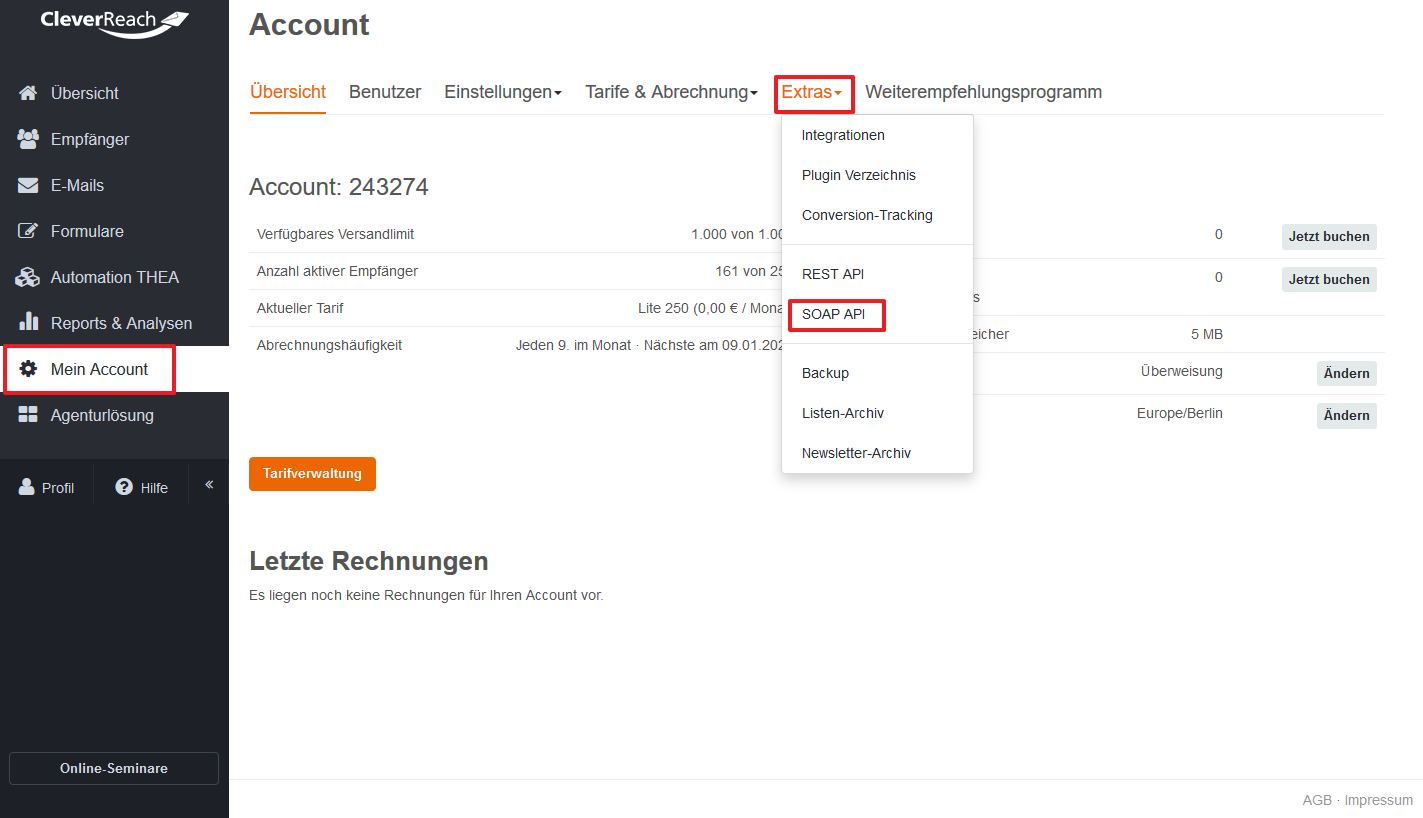
Task: Click the CleverReach logo
Action: tap(114, 22)
